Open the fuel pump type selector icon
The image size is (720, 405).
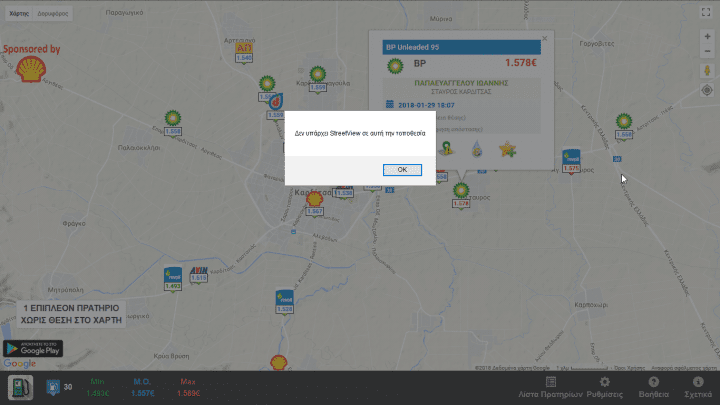[20, 388]
